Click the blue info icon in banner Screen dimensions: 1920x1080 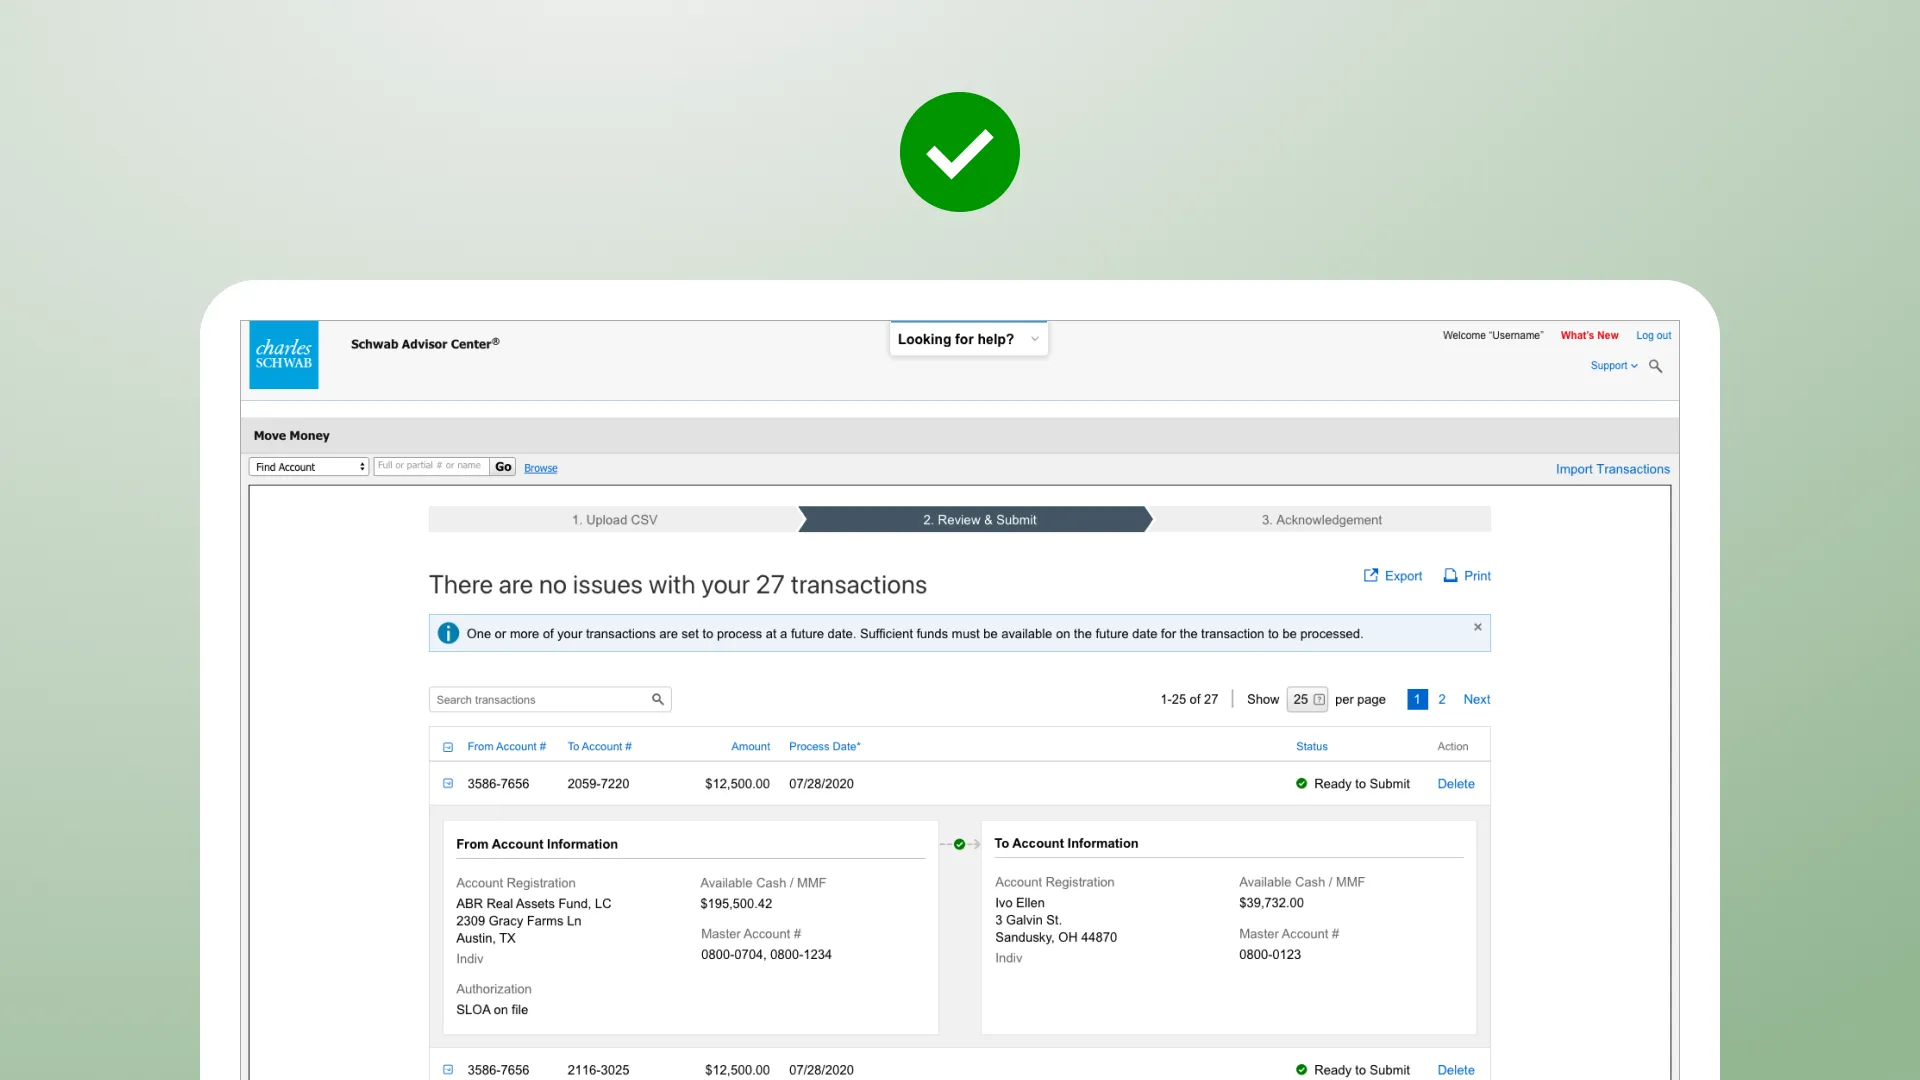click(448, 634)
